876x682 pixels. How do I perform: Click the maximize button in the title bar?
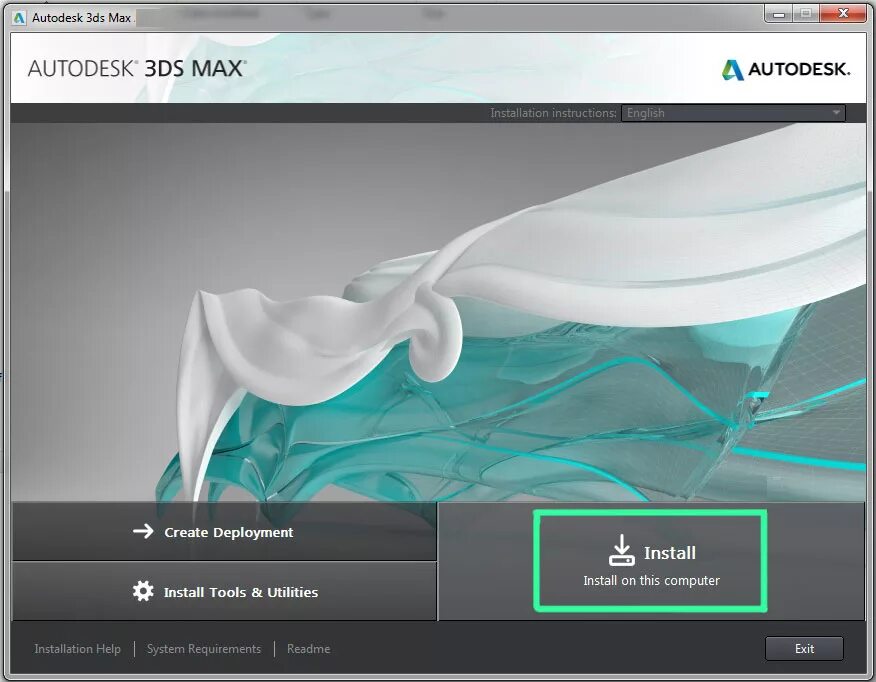pos(806,13)
